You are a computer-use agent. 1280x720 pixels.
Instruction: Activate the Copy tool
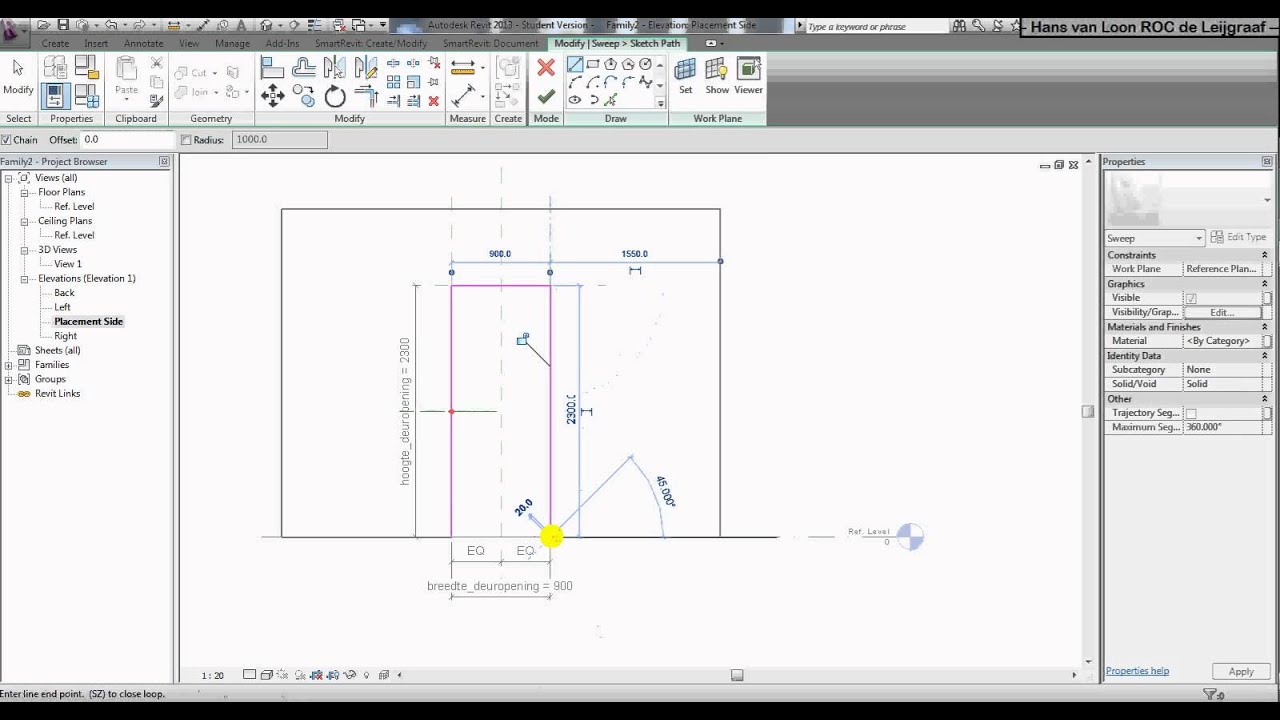pyautogui.click(x=304, y=96)
